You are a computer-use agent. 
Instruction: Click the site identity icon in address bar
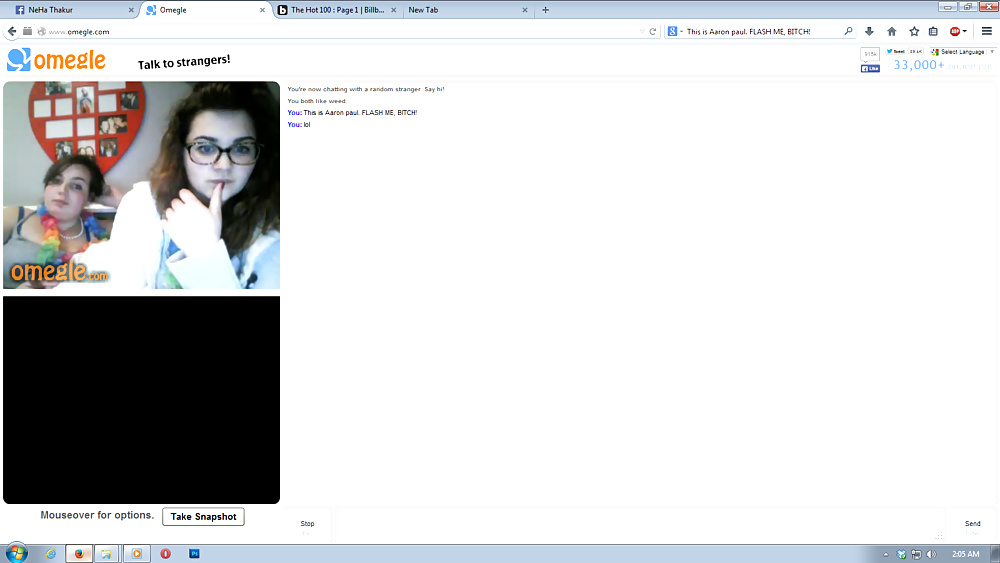(x=41, y=31)
